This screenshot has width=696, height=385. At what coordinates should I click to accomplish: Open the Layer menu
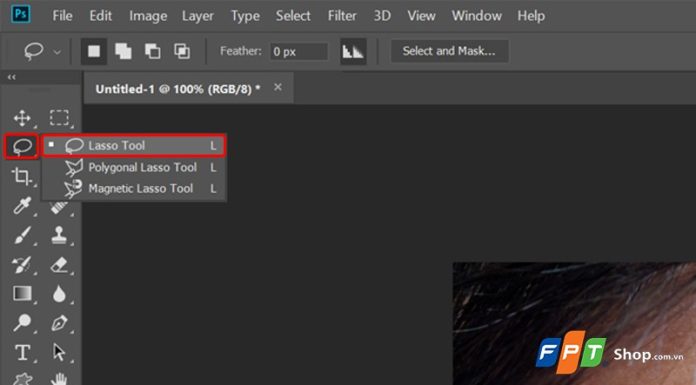point(198,16)
